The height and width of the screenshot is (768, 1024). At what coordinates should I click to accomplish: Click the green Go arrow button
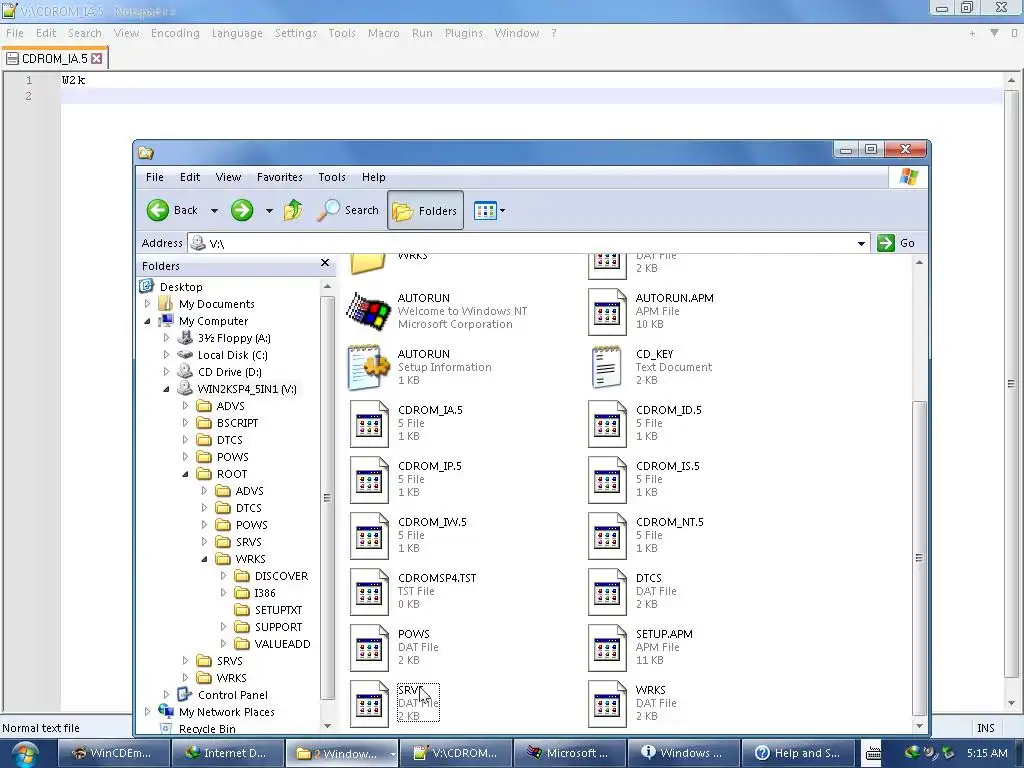pos(886,243)
